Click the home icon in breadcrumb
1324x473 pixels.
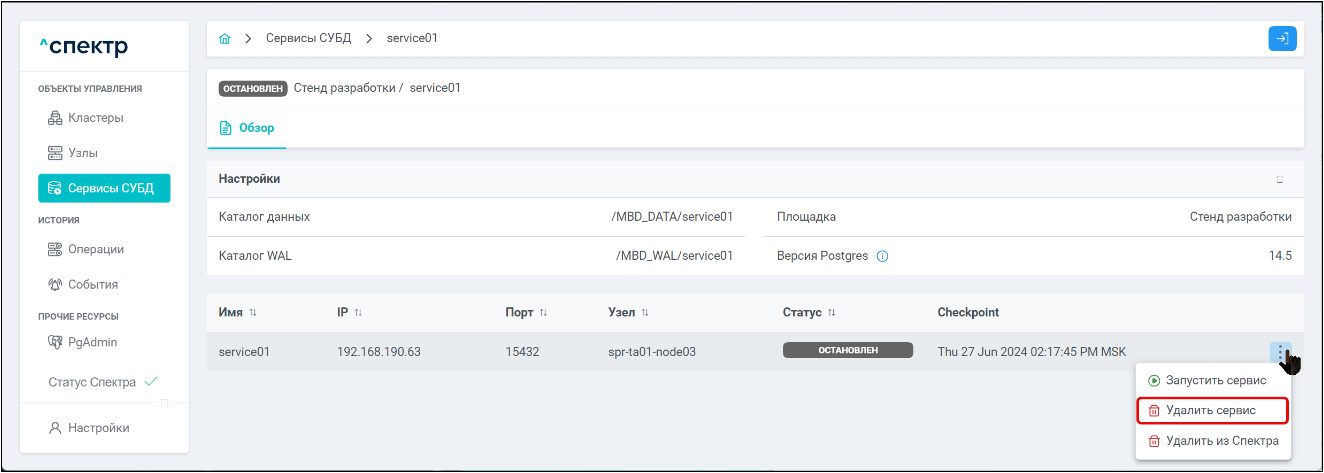pyautogui.click(x=225, y=39)
